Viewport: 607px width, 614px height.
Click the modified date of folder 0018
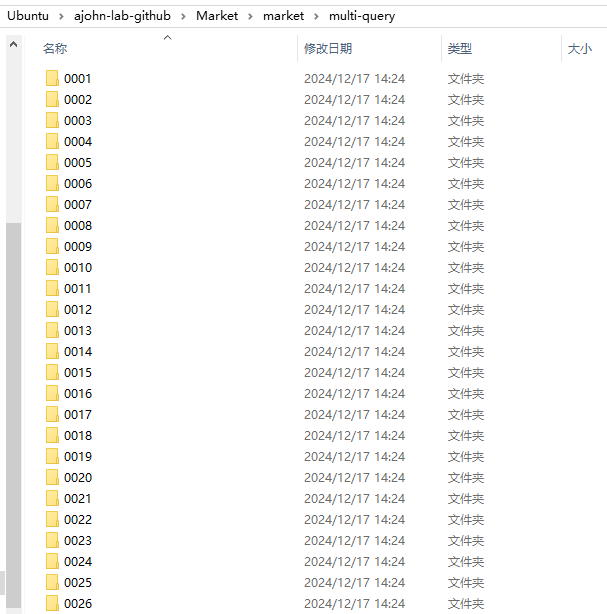coord(354,436)
